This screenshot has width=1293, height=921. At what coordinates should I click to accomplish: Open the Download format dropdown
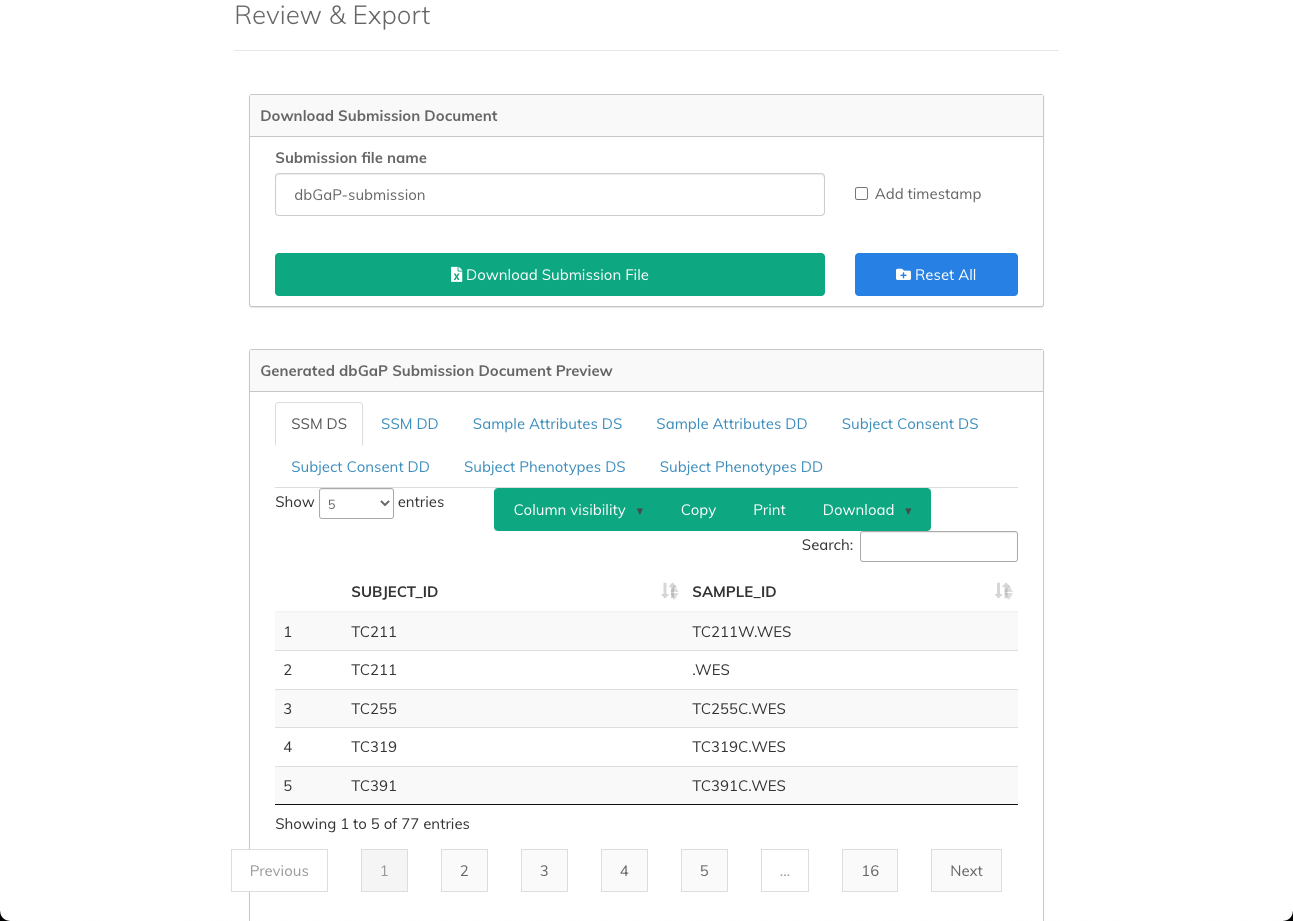tap(867, 510)
